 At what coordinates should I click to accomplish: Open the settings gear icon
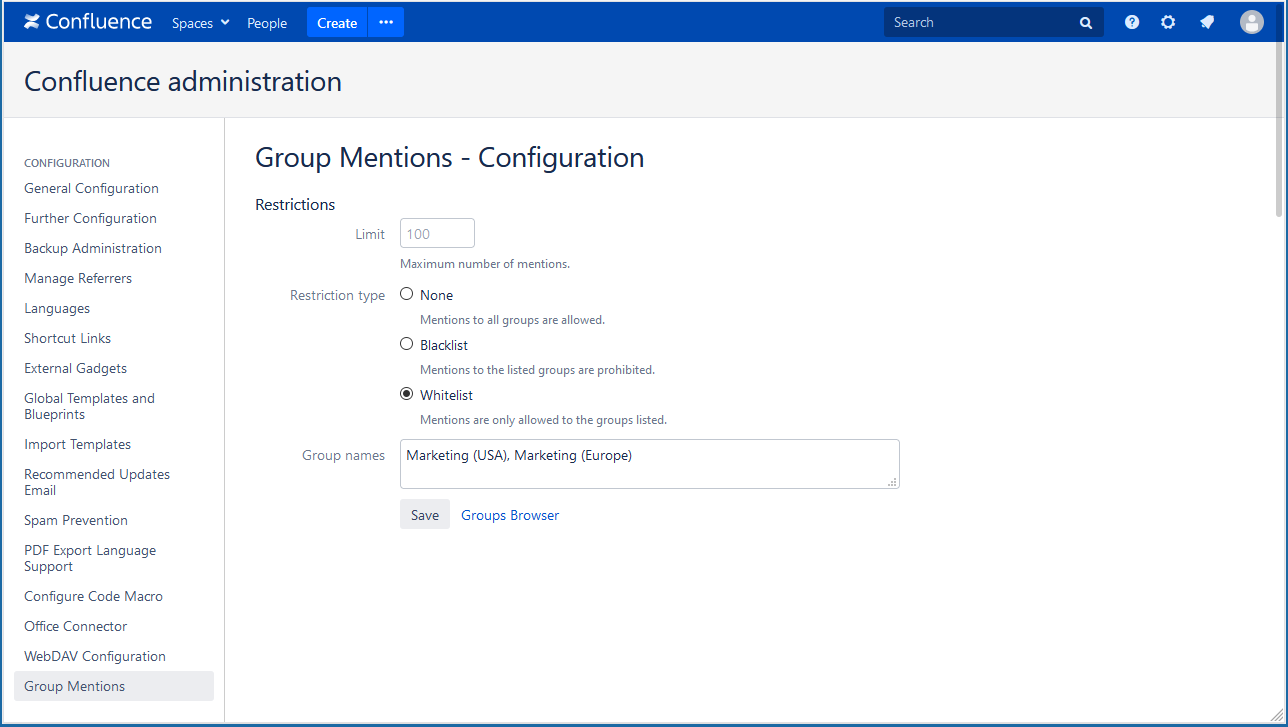coord(1168,22)
